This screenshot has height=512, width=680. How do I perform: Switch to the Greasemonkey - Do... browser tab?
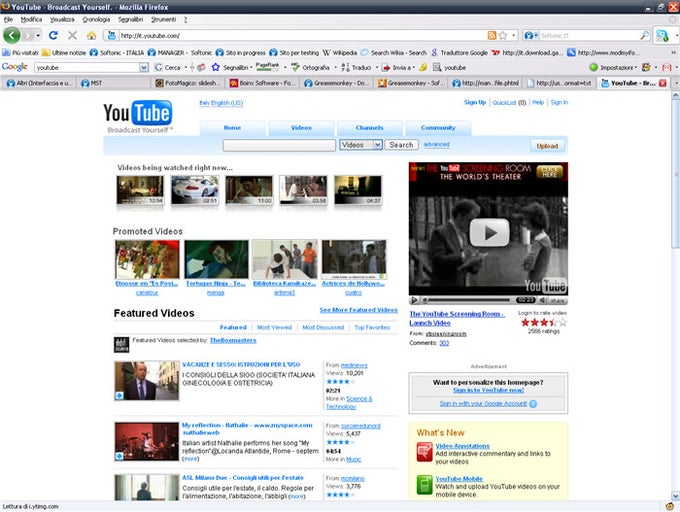pyautogui.click(x=337, y=83)
